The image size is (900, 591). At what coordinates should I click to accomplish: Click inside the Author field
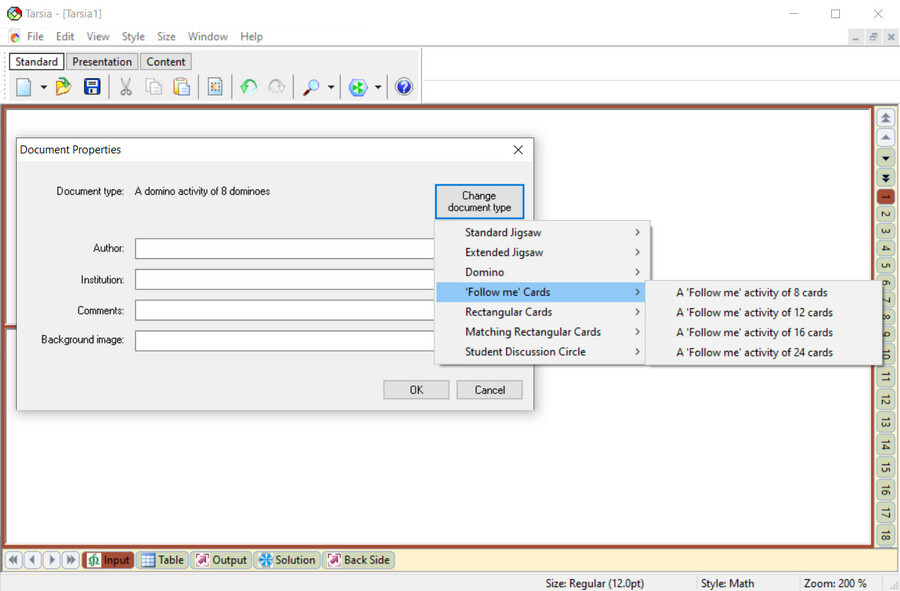[x=284, y=248]
